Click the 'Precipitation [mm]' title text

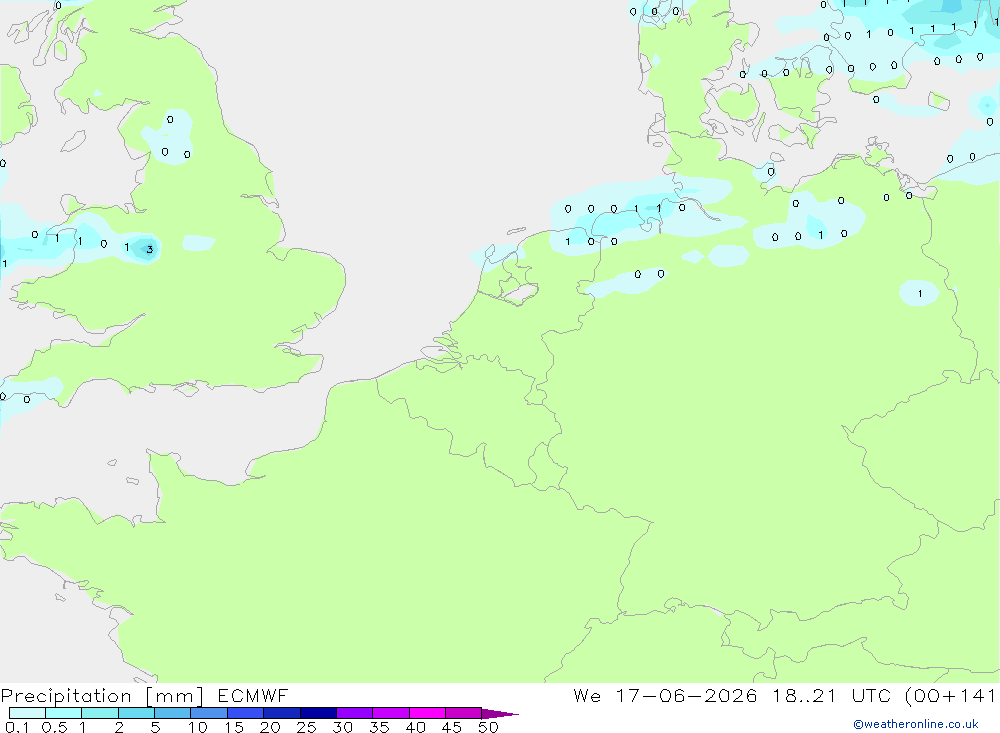102,696
